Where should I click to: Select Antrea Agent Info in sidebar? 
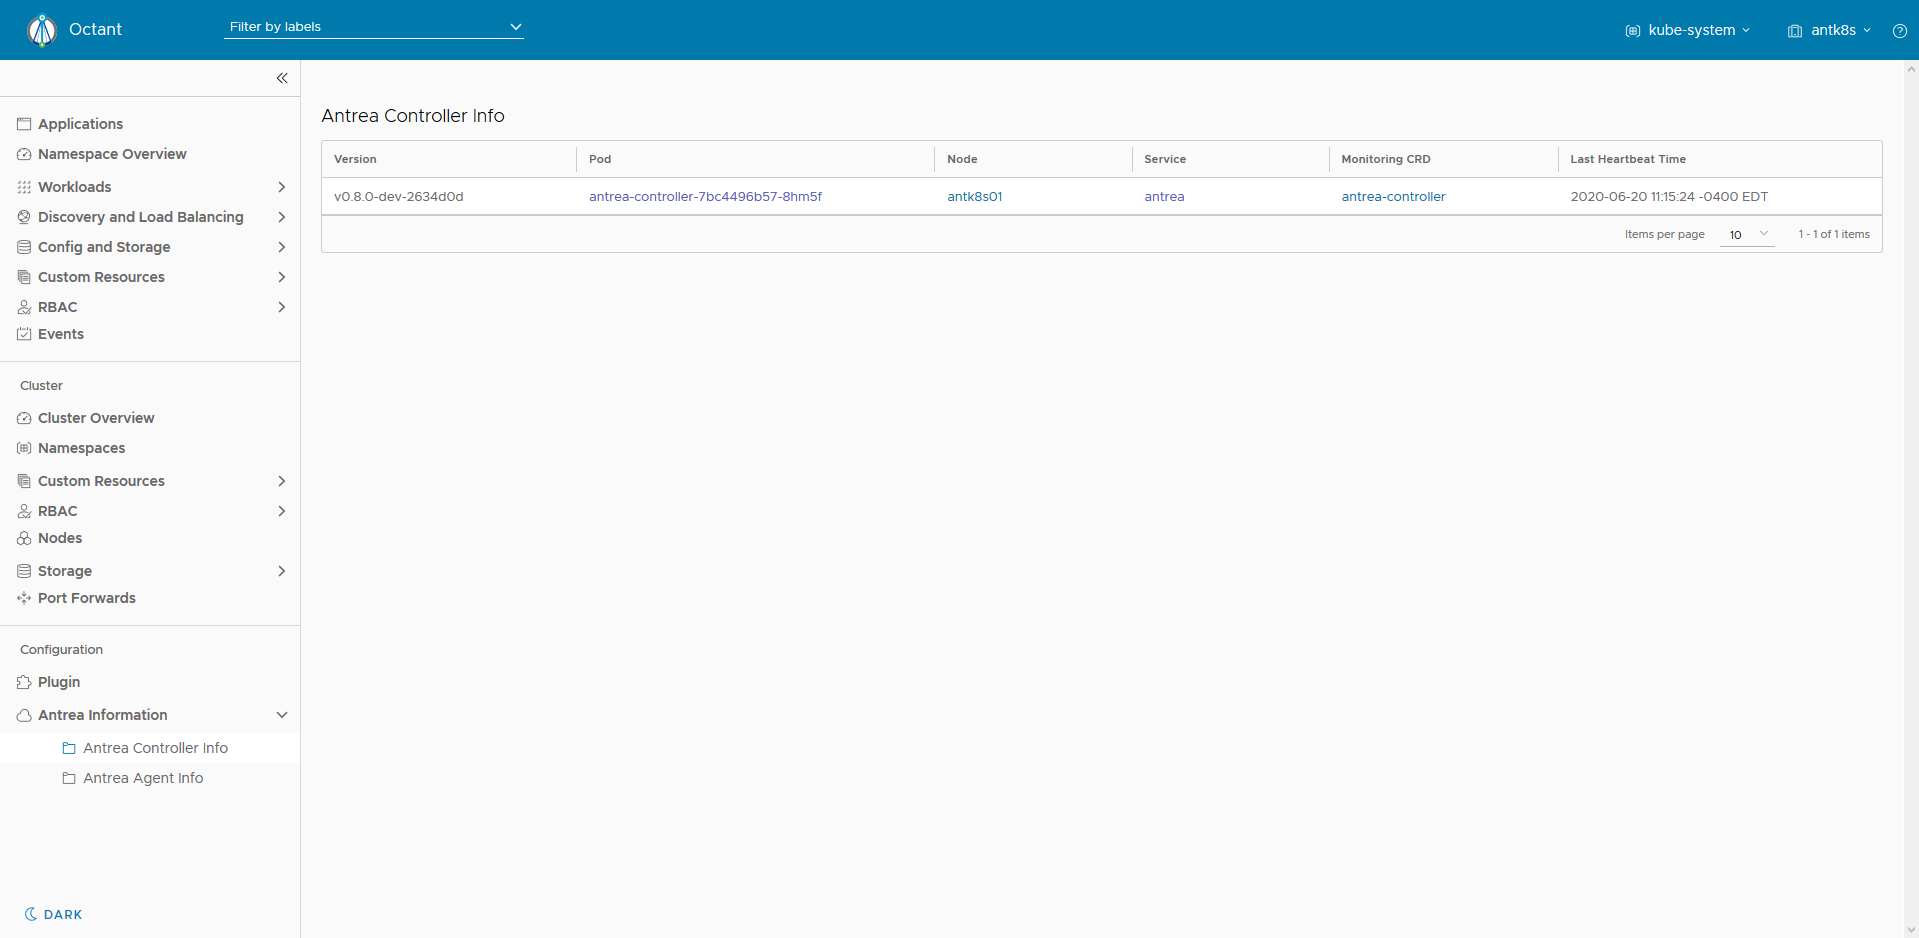[x=143, y=778]
